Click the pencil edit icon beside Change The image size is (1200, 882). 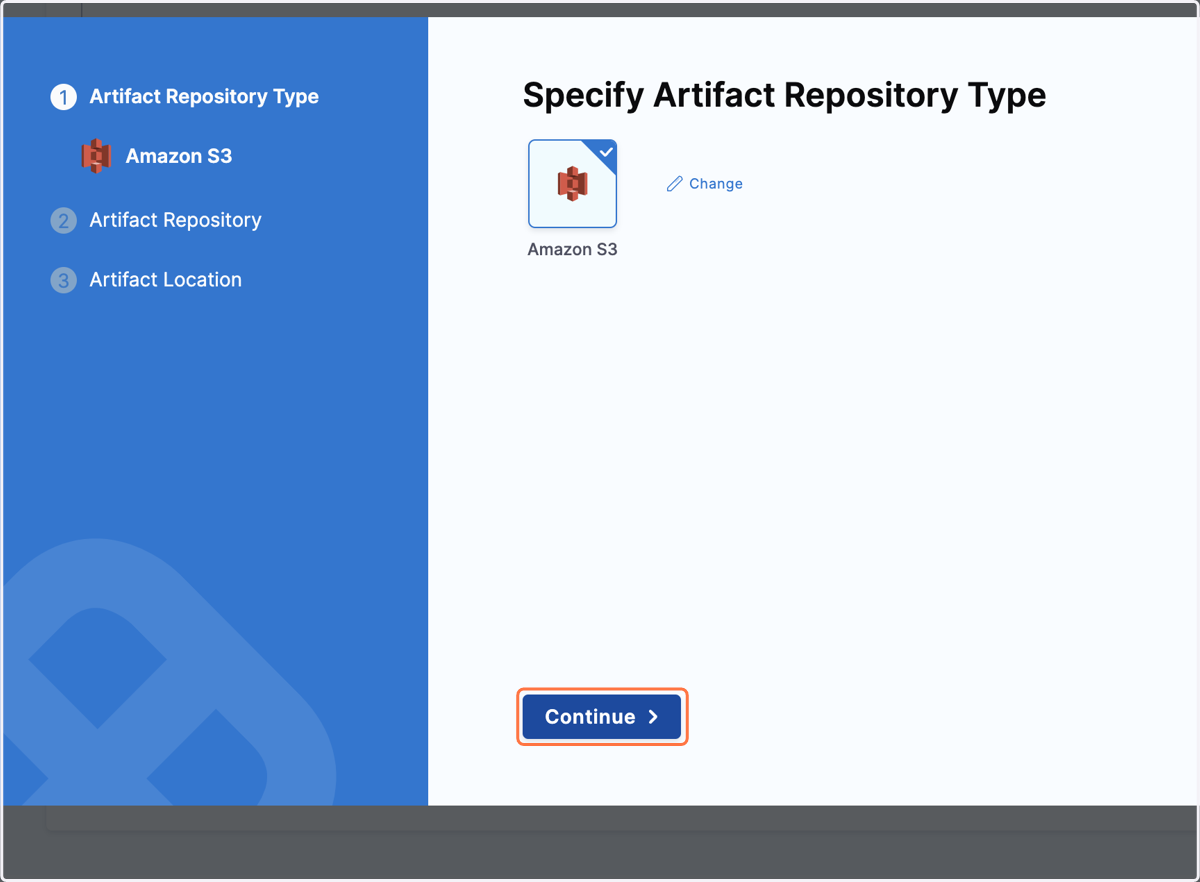click(675, 184)
